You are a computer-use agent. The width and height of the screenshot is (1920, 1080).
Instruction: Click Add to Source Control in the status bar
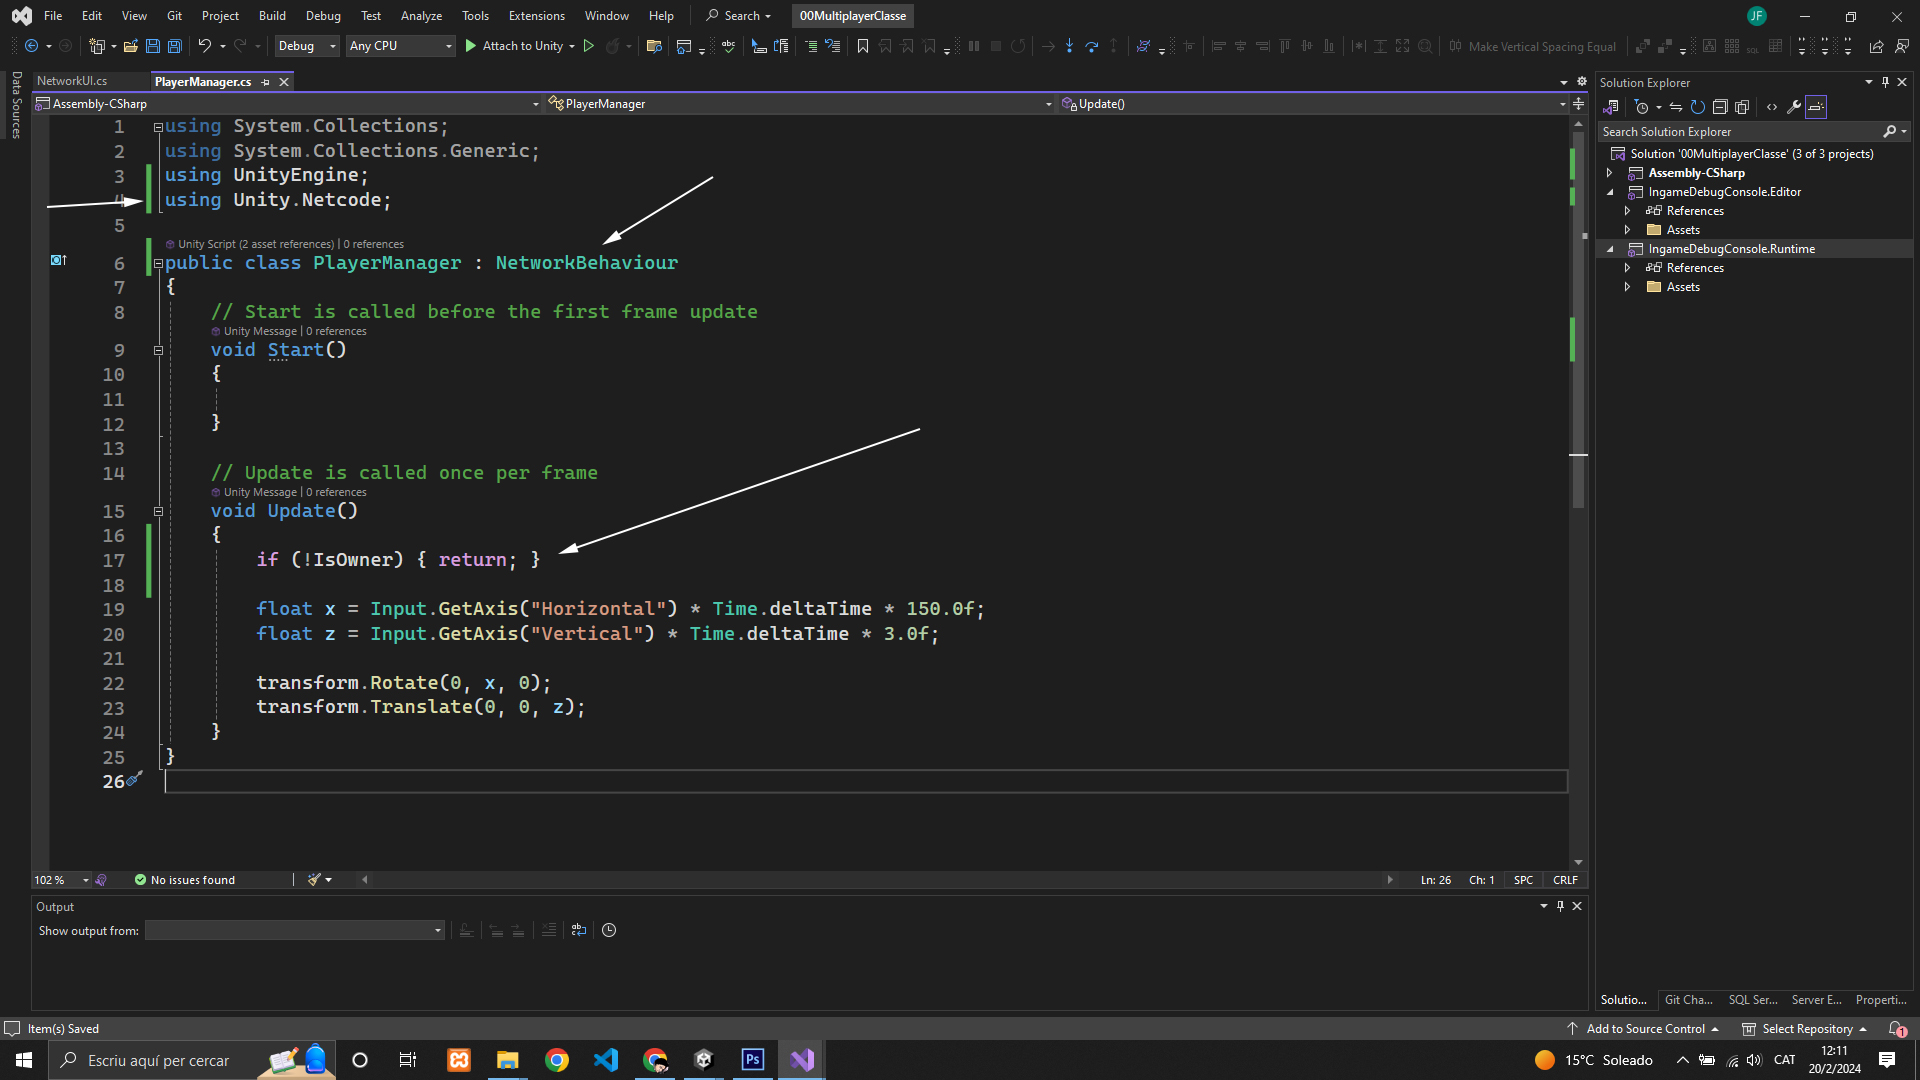pos(1645,1029)
